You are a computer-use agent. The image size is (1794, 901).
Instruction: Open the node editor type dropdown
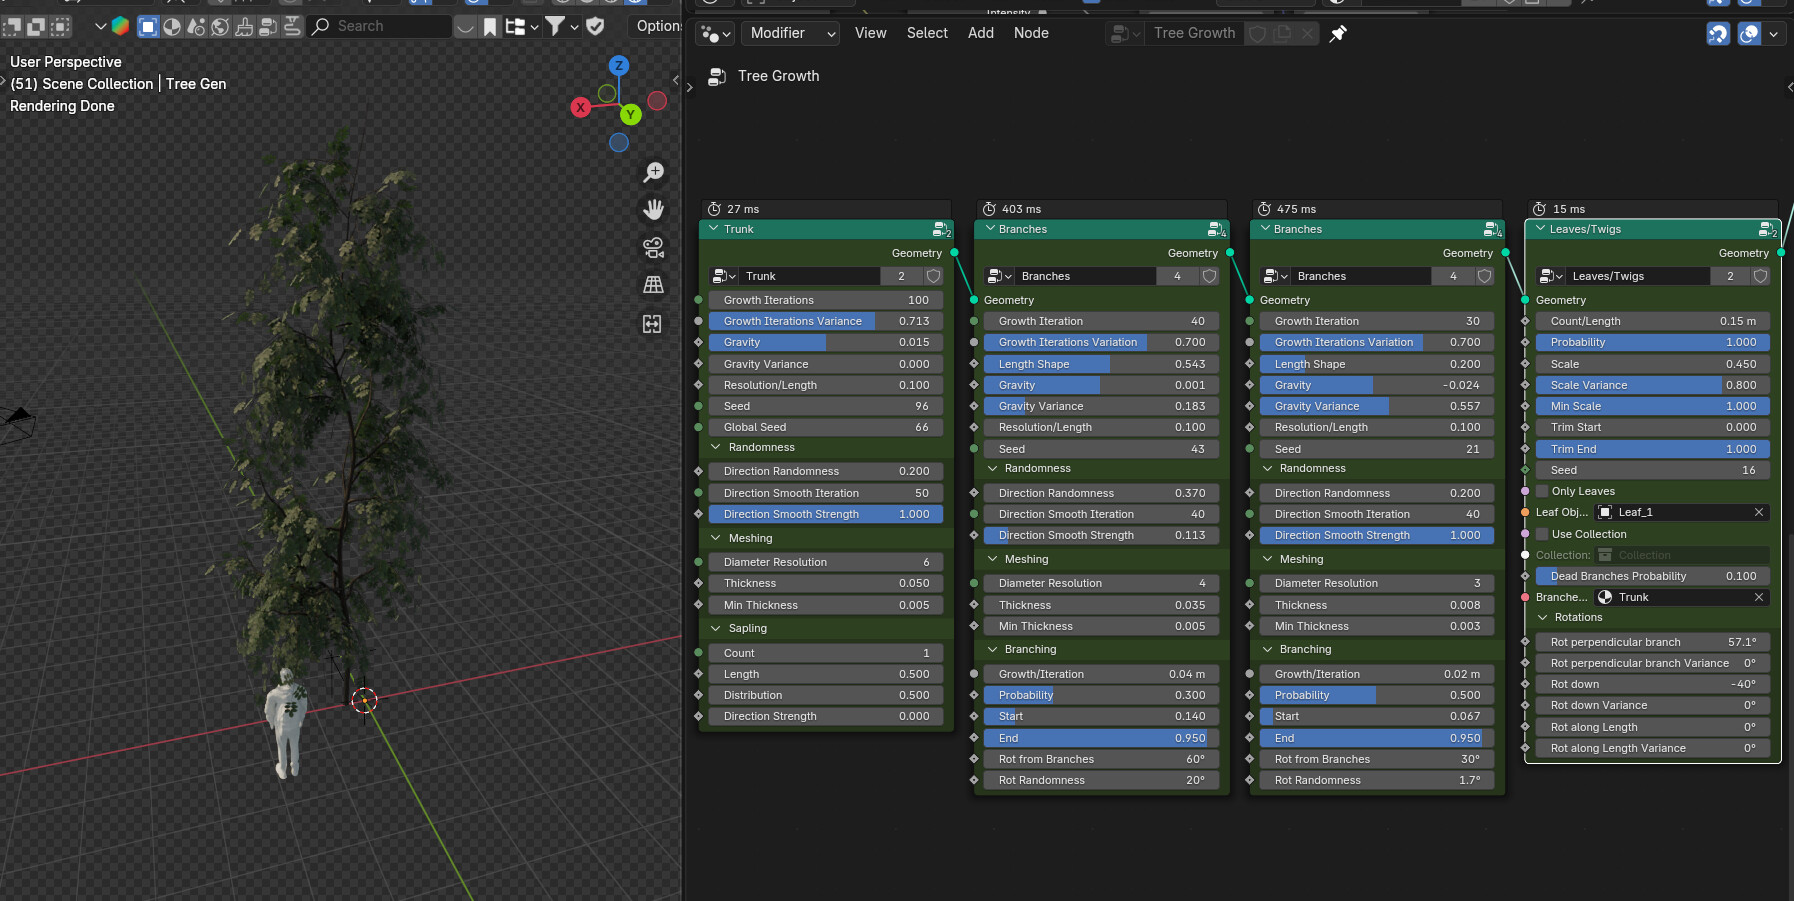coord(716,34)
